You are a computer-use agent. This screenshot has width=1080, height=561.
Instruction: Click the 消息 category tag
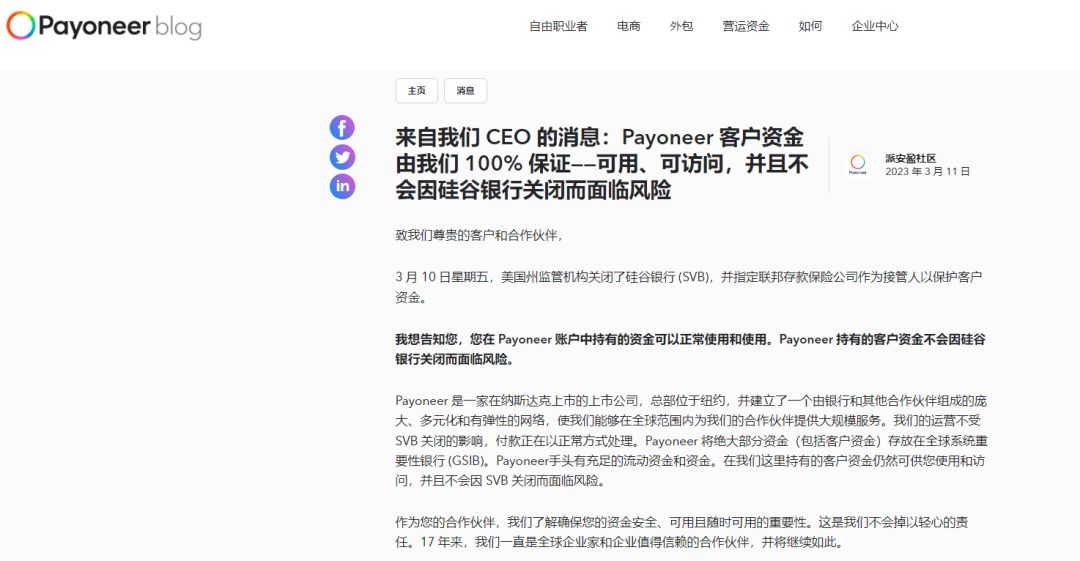(x=465, y=91)
